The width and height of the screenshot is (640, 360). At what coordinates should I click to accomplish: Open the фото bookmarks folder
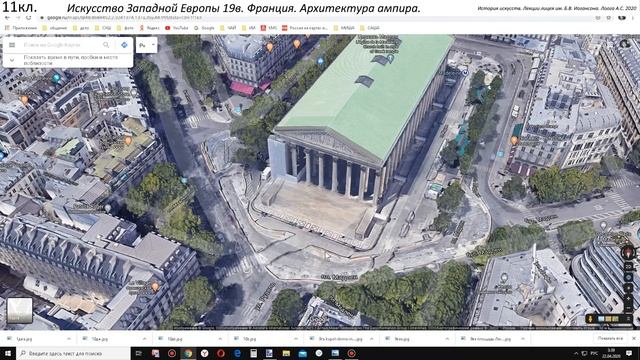coord(126,28)
